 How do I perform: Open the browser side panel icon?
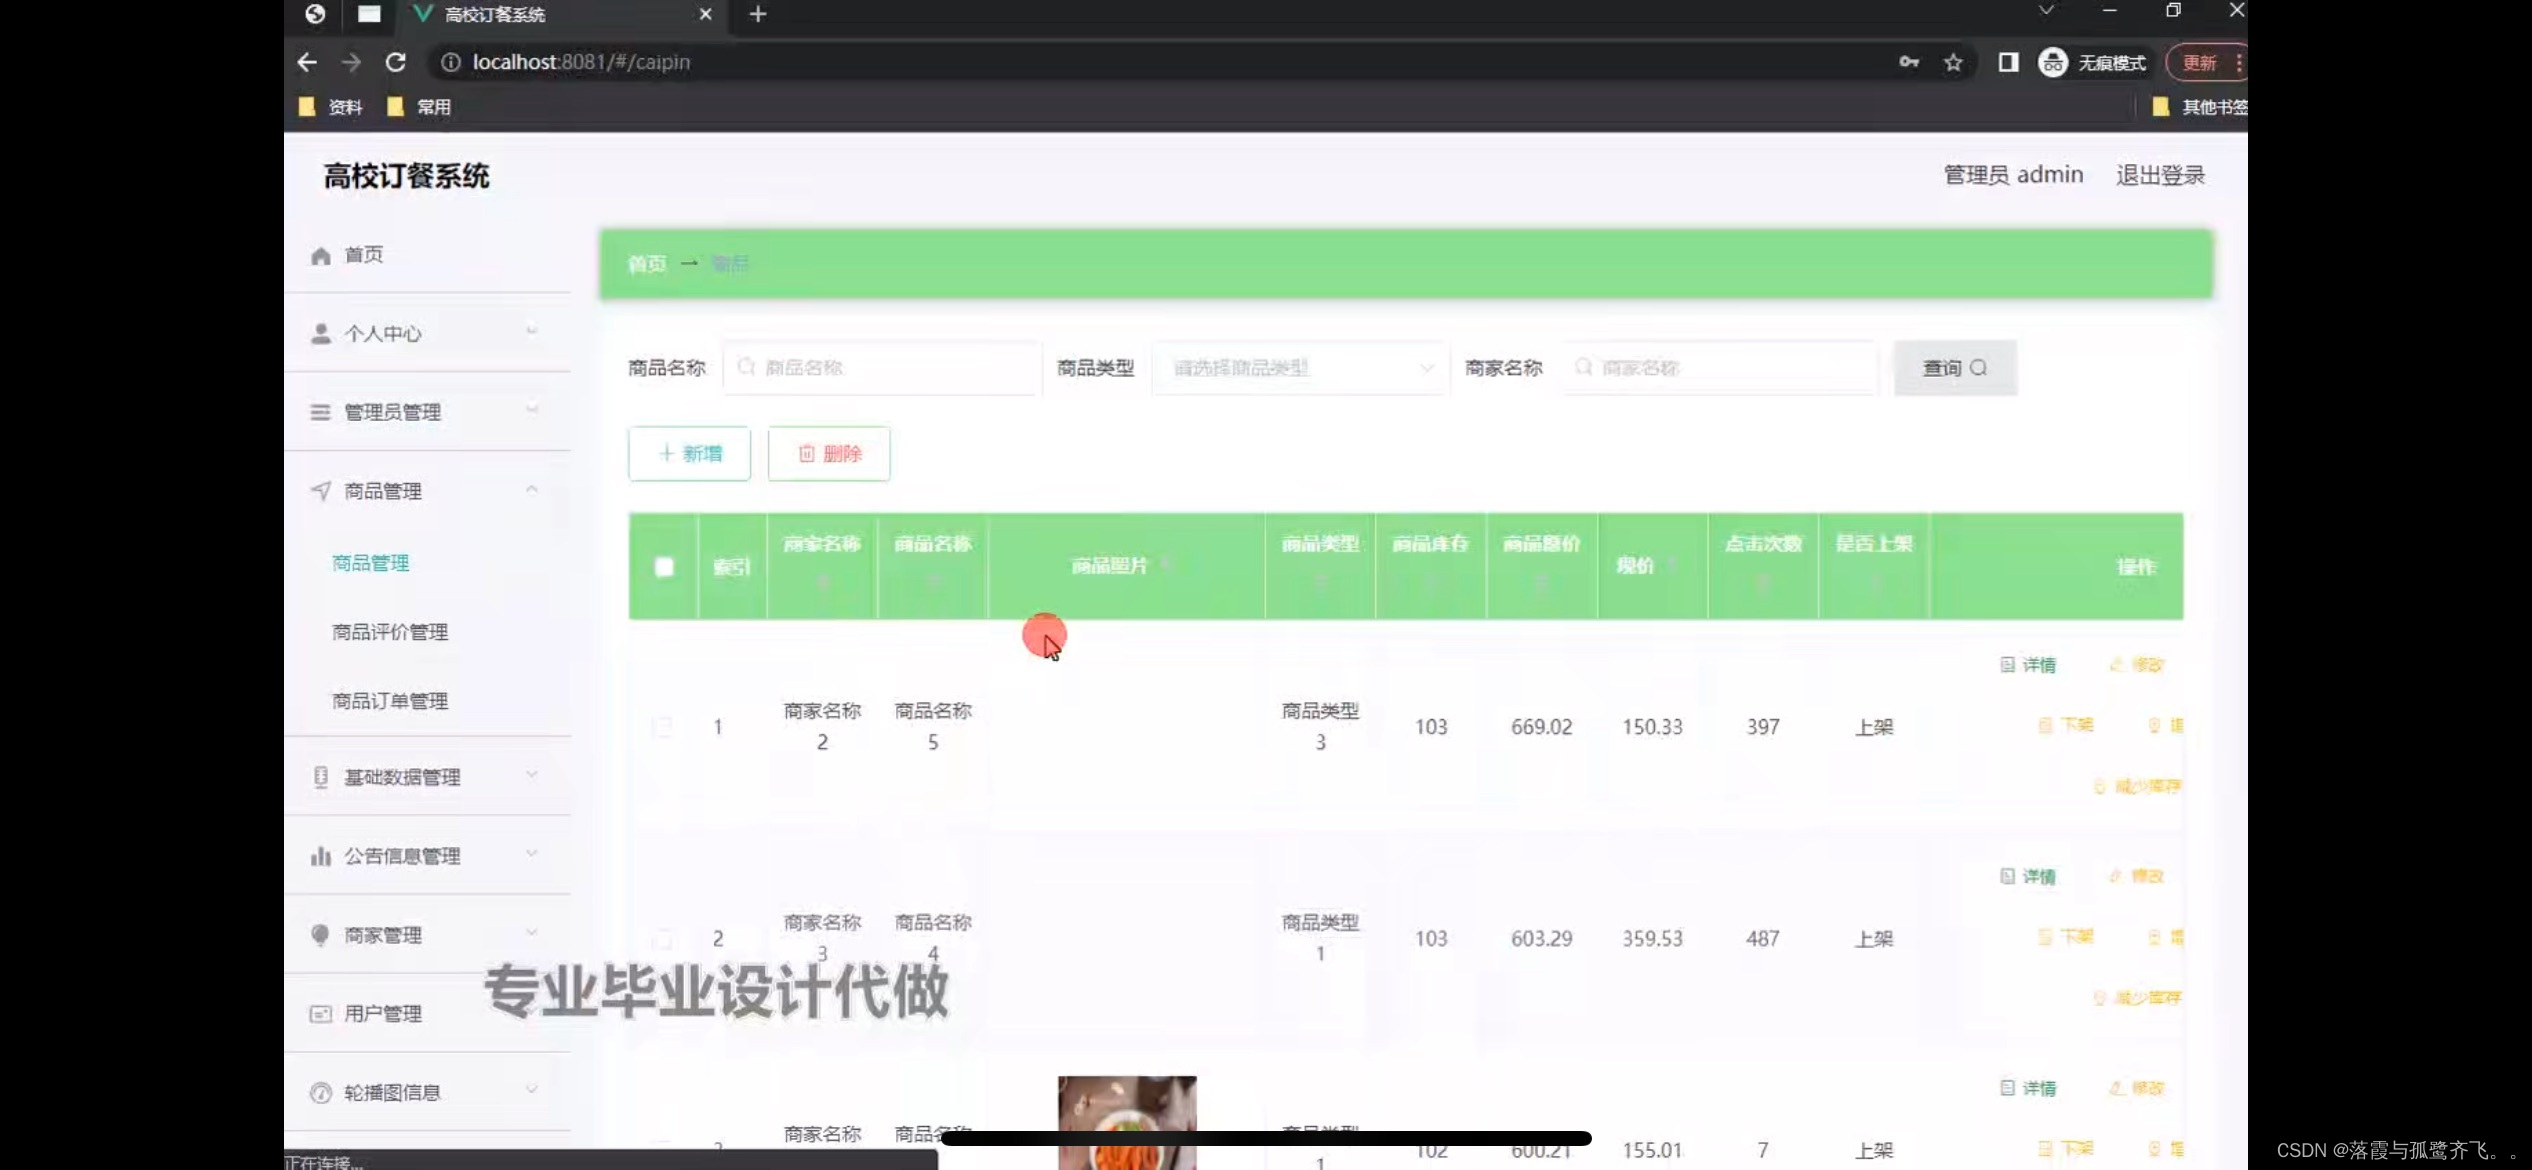(x=2008, y=62)
